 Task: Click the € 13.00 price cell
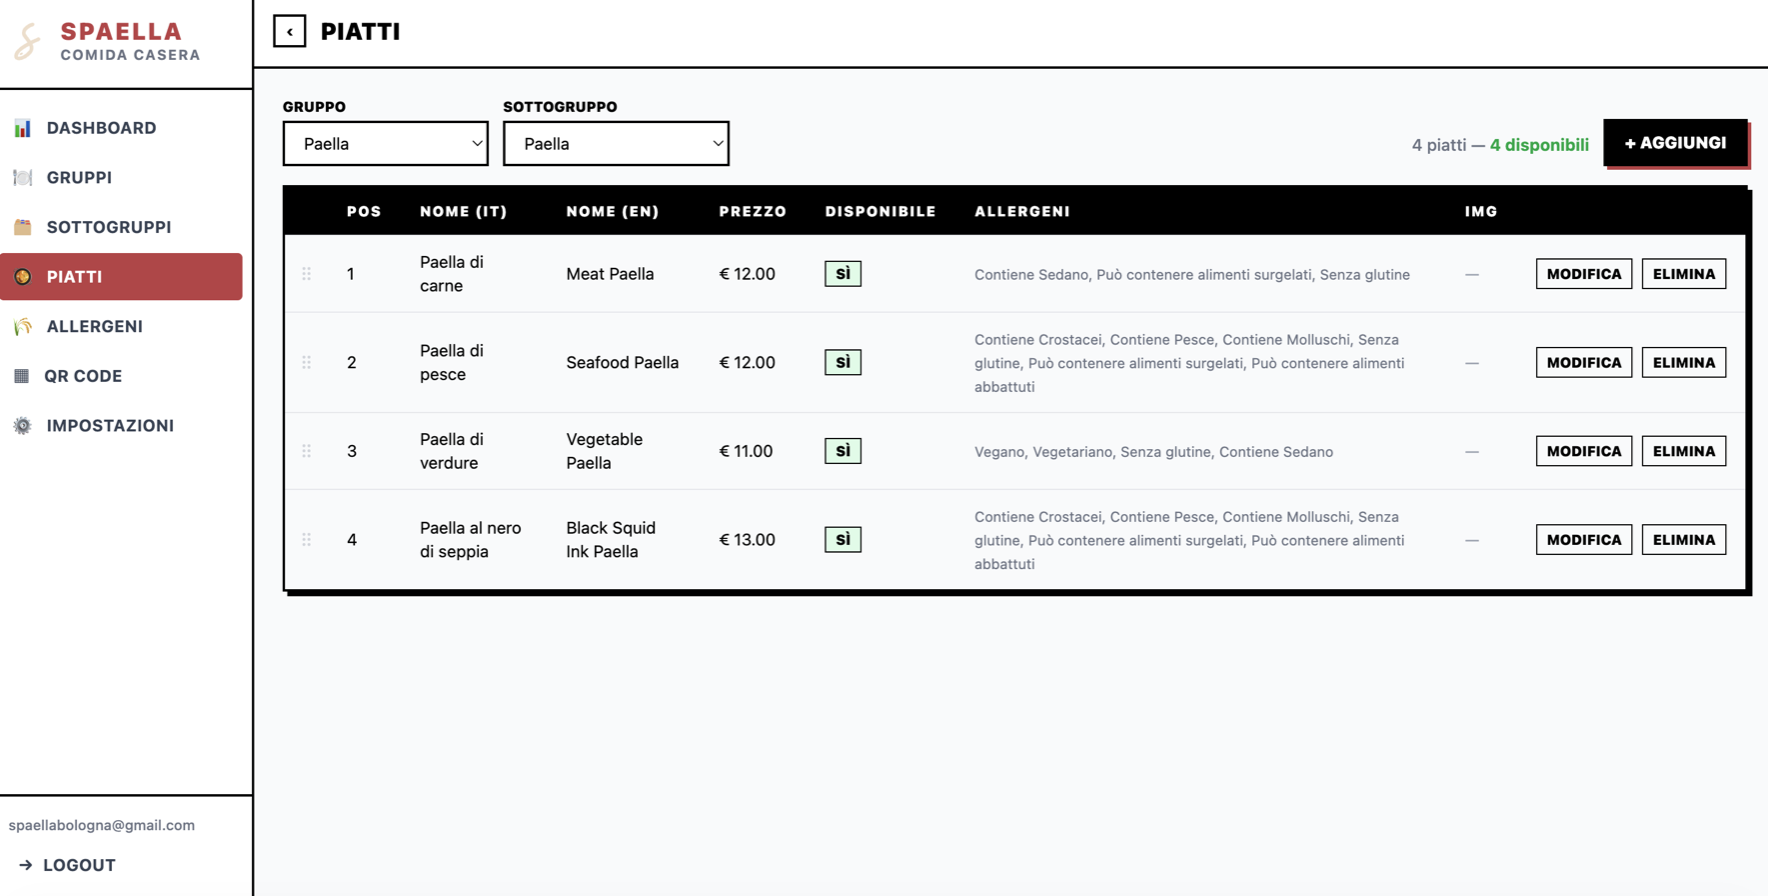(747, 540)
